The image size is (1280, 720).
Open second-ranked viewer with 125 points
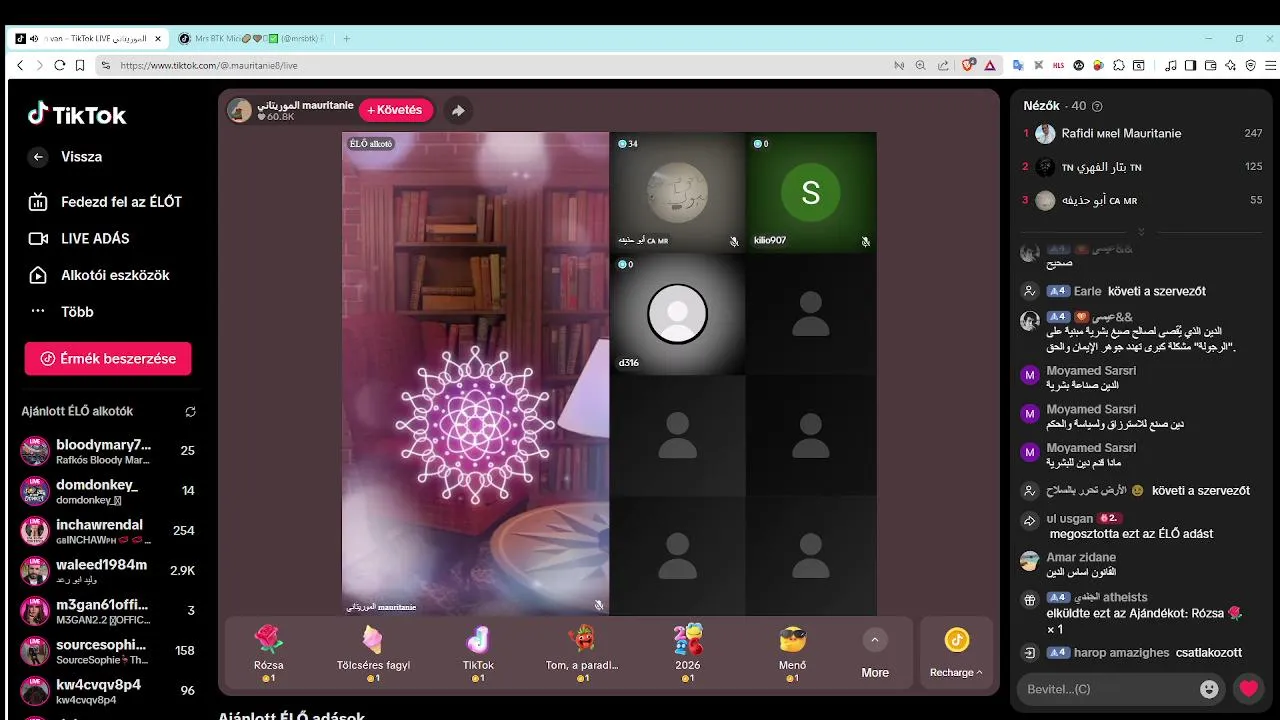[x=1143, y=167]
